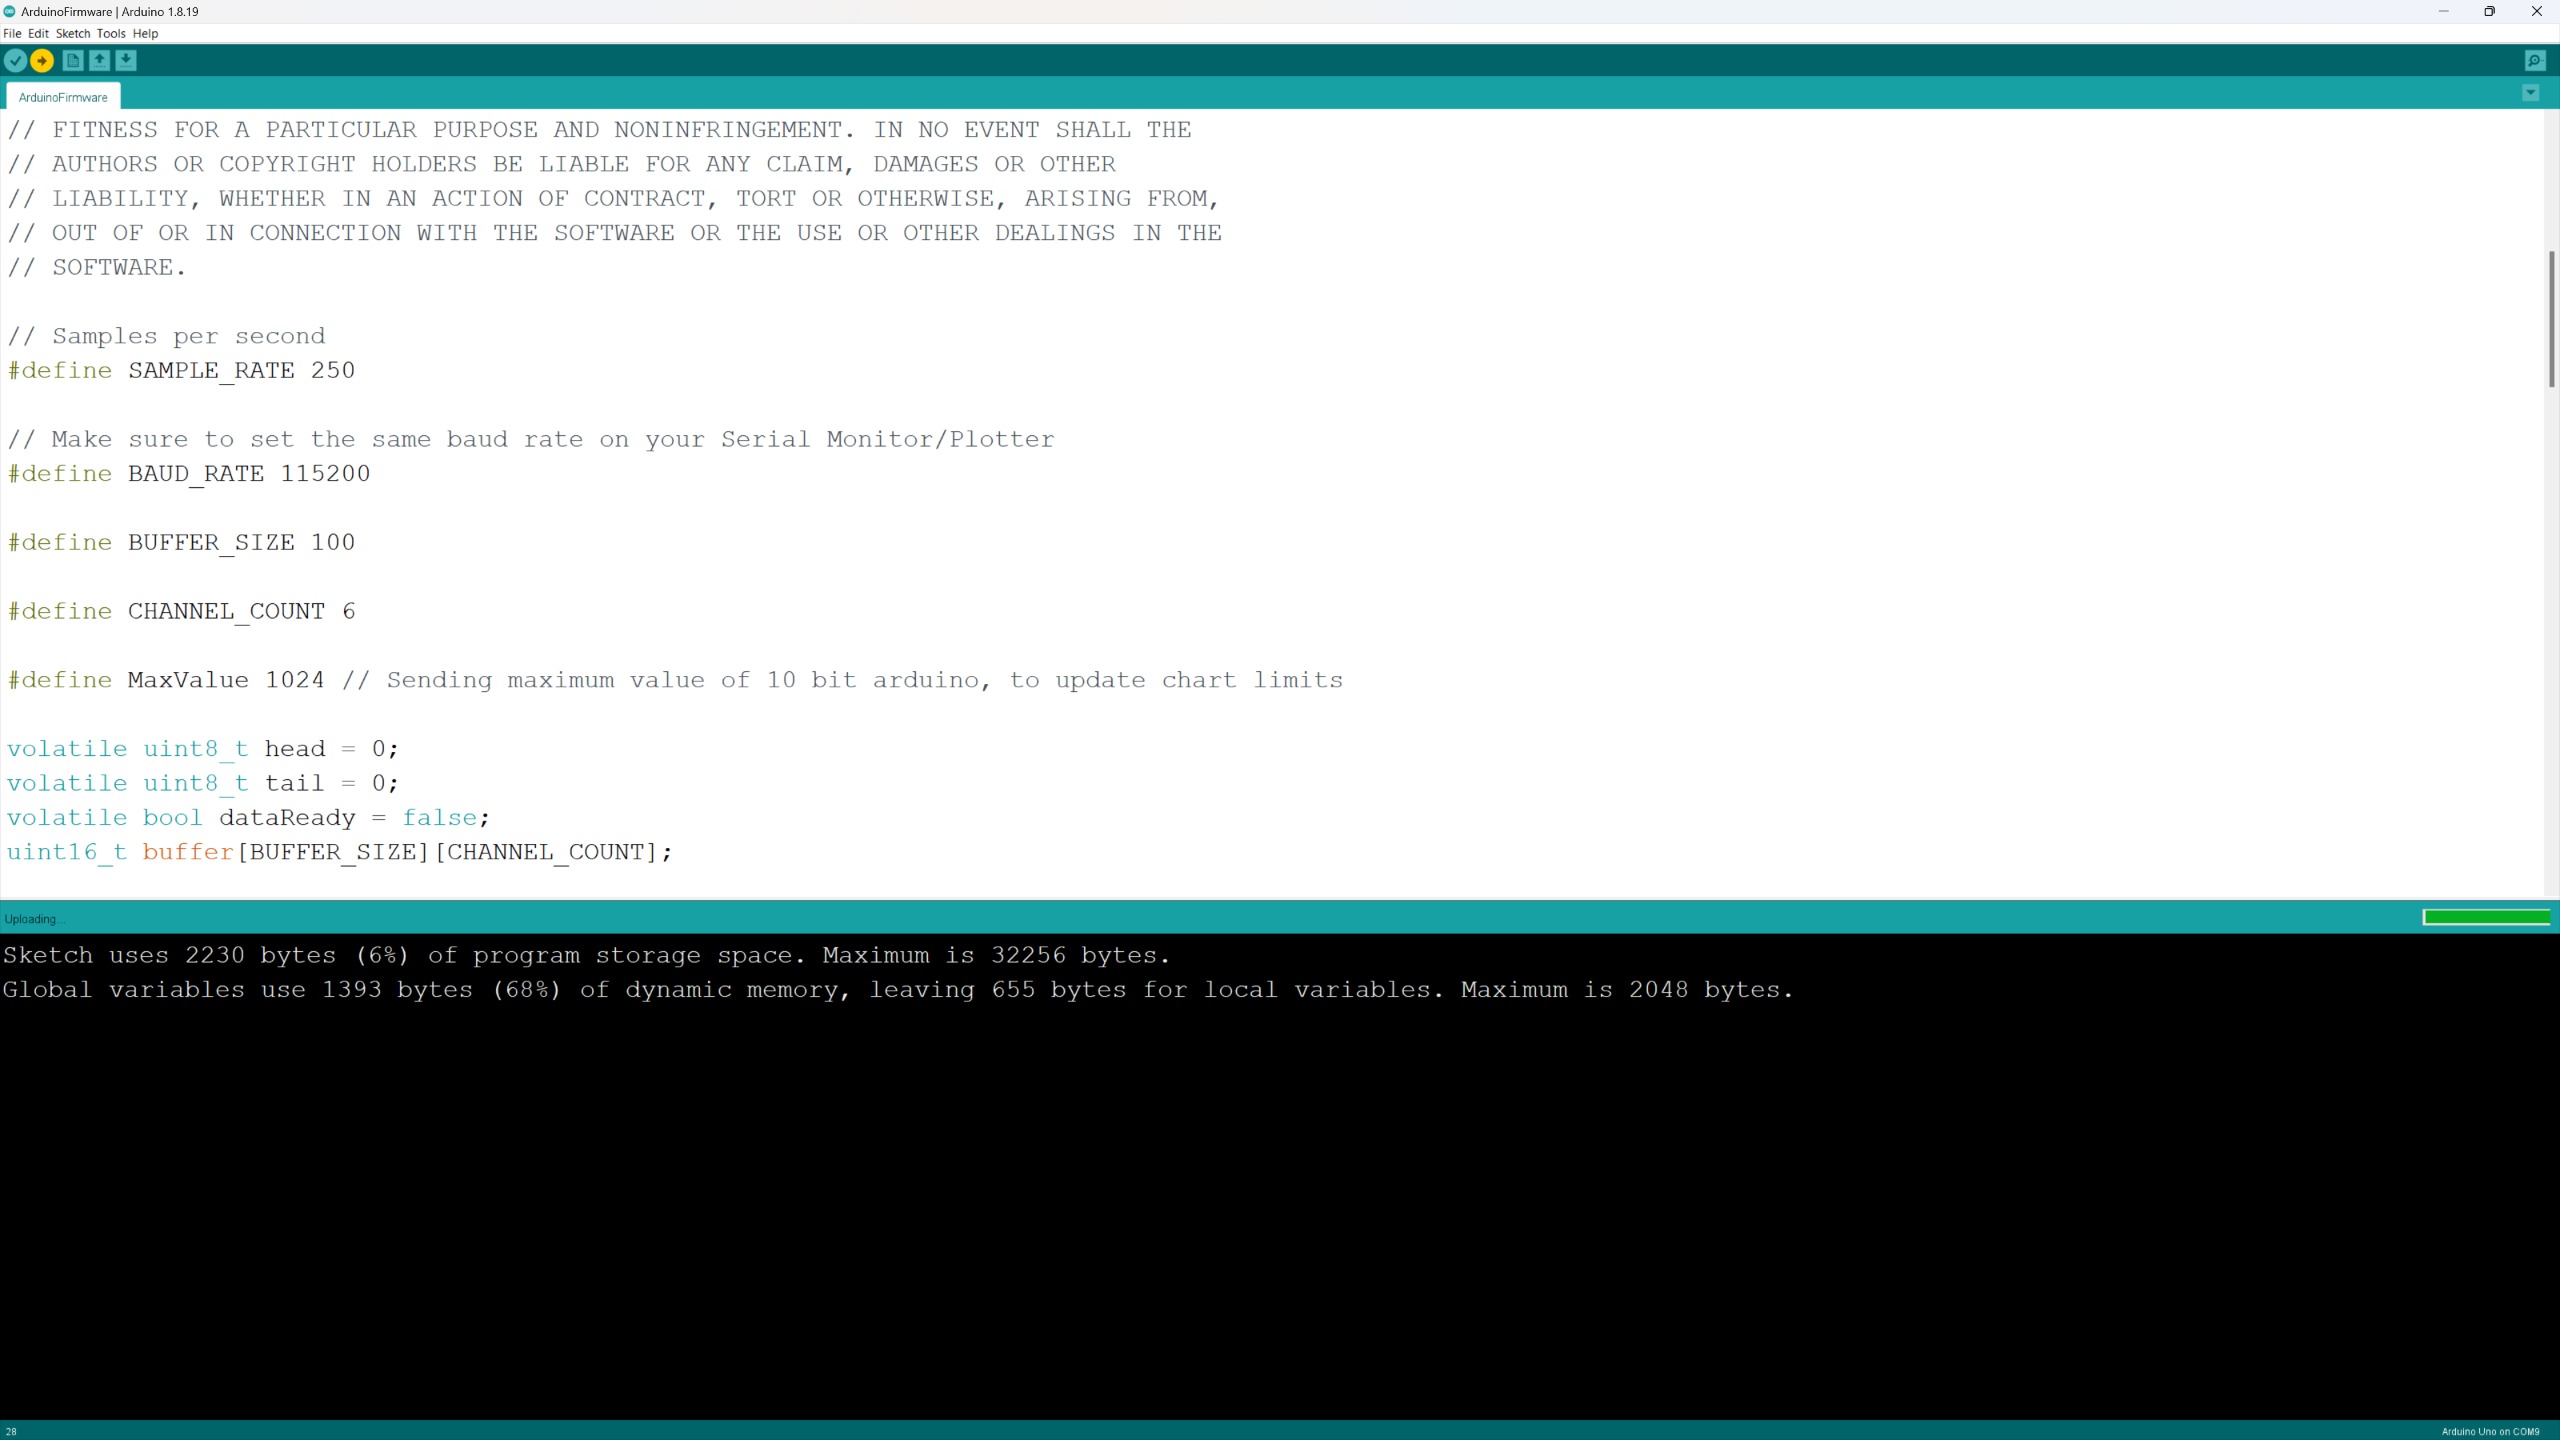This screenshot has width=2560, height=1440.
Task: Click the New Sketch button
Action: 72,60
